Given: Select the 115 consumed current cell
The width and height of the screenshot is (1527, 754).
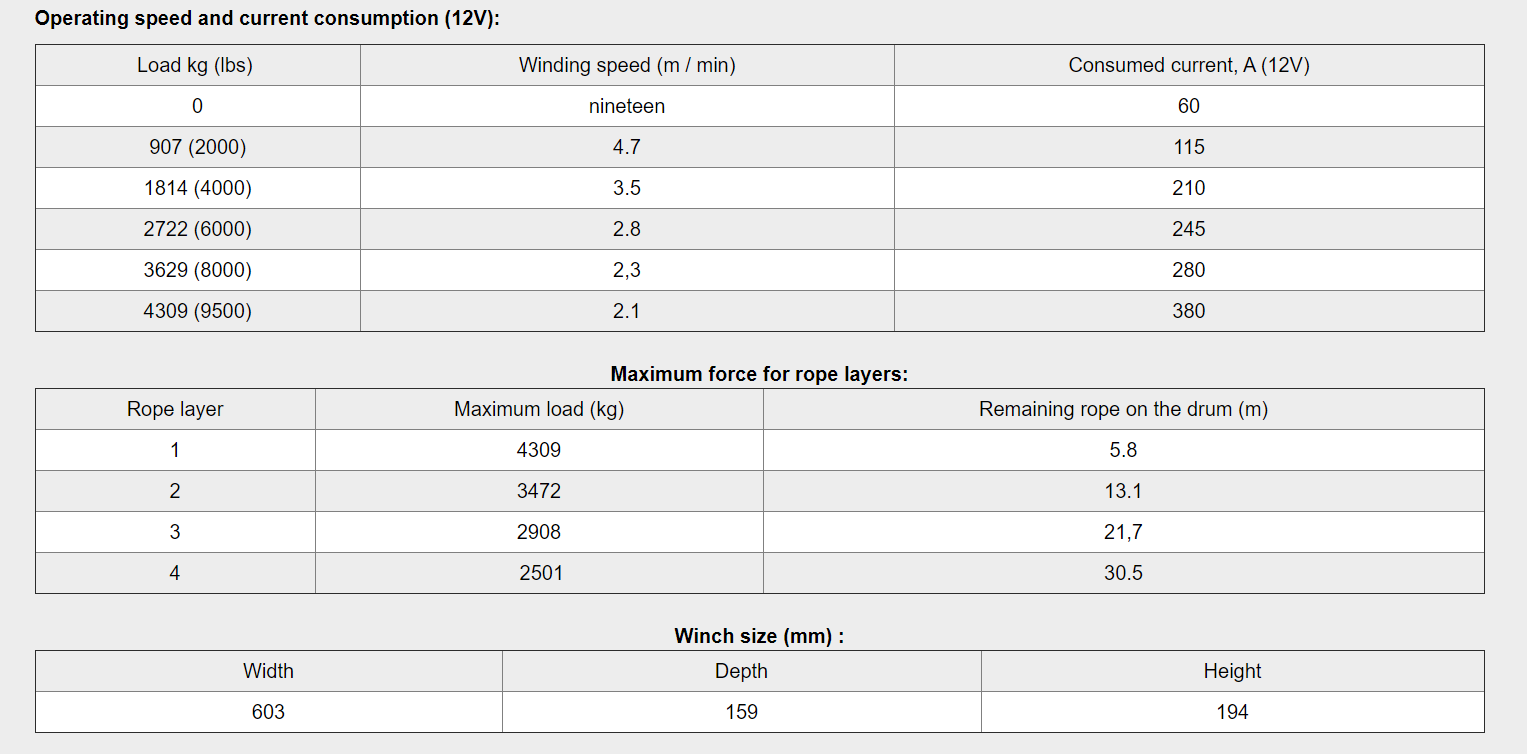Looking at the screenshot, I should [x=1189, y=147].
